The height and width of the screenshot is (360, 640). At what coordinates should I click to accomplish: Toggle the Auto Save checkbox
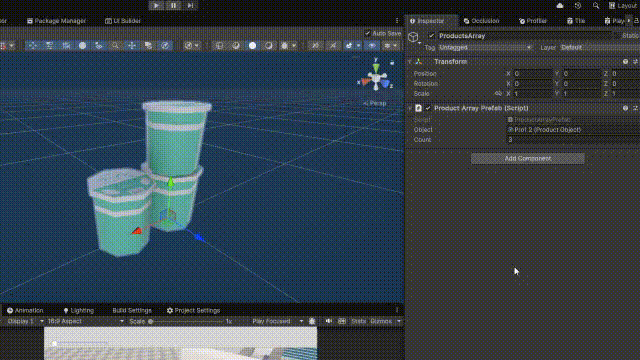tap(368, 33)
